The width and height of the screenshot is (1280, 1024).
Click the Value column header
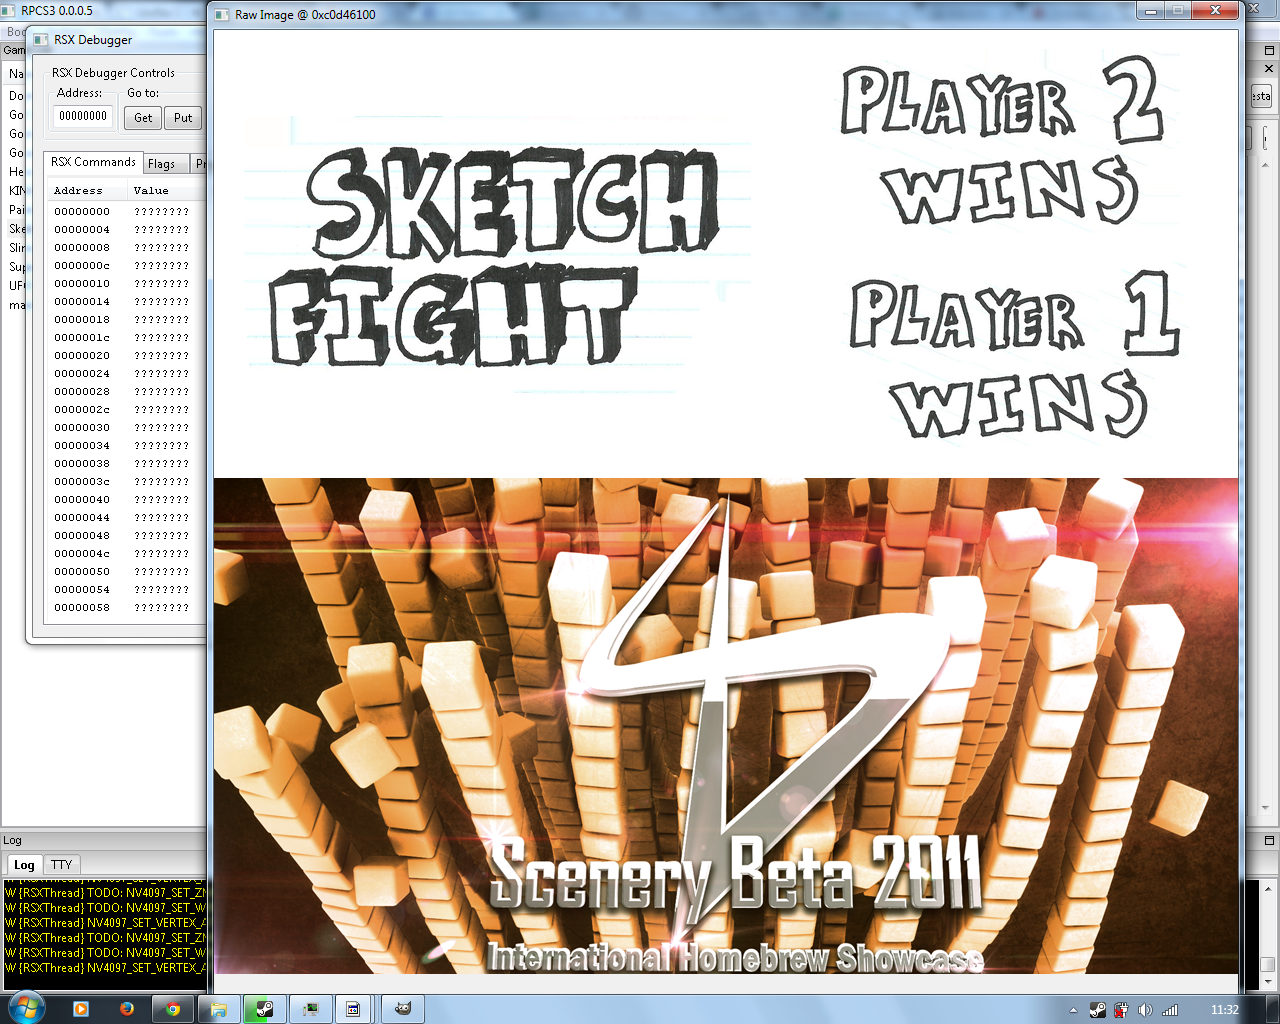[151, 190]
